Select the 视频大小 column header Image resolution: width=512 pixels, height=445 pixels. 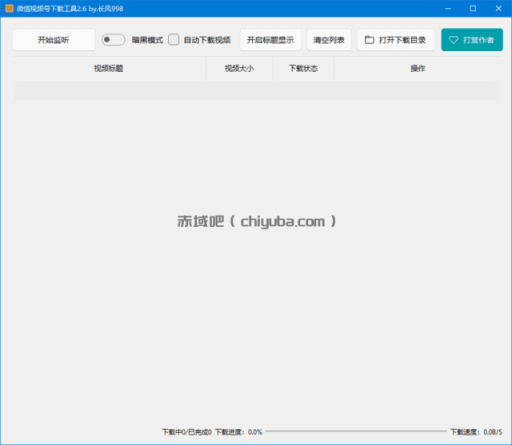click(239, 68)
